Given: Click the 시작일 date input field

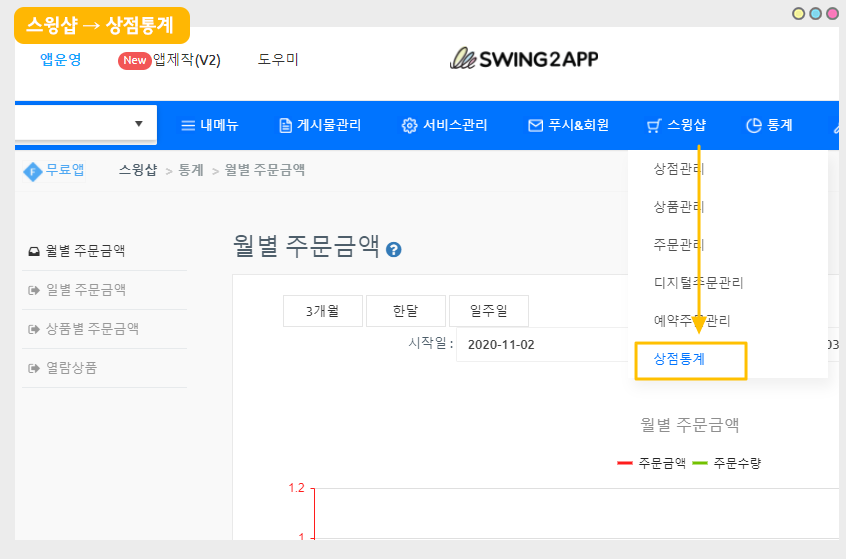Looking at the screenshot, I should click(x=540, y=344).
